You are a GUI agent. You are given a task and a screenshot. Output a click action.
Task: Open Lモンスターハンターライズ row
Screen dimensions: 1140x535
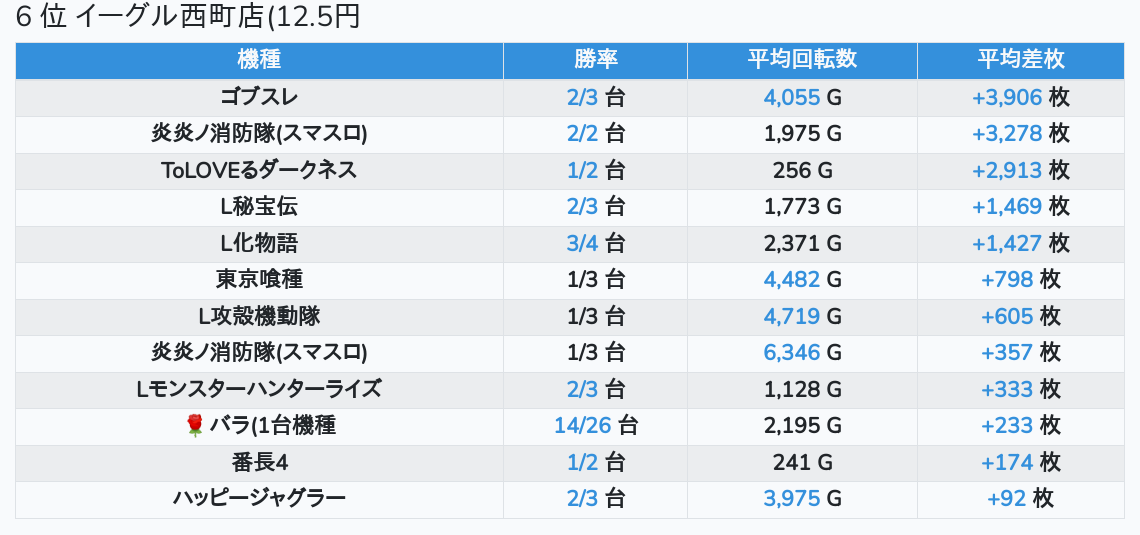259,389
